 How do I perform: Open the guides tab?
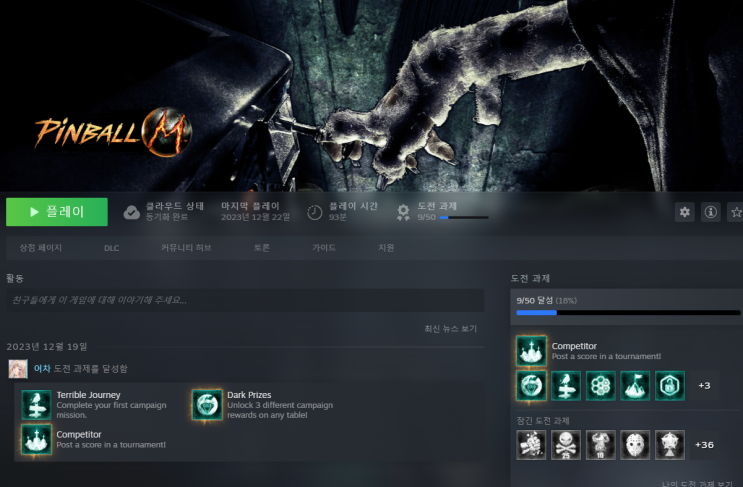pyautogui.click(x=324, y=248)
